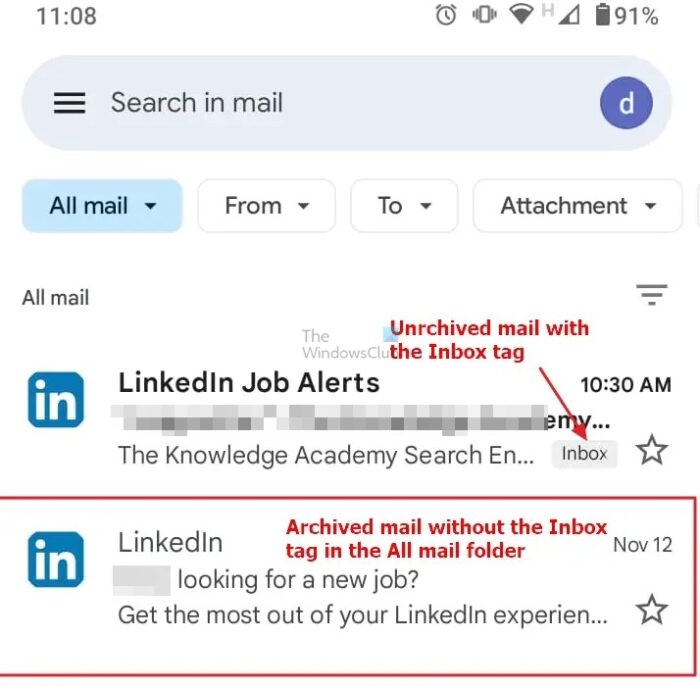Star the archived LinkedIn Nov 12 email
Viewport: 700px width, 686px height.
[651, 609]
